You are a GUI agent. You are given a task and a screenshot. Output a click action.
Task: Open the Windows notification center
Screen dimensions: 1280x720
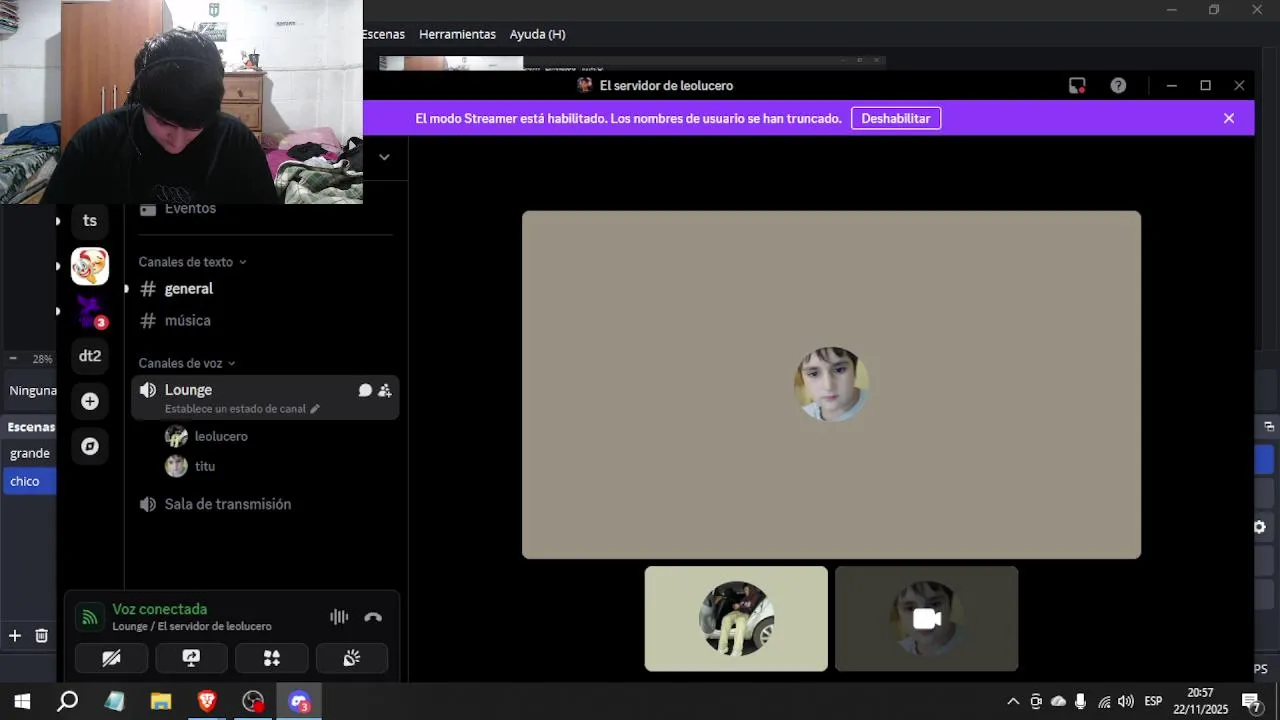pyautogui.click(x=1250, y=702)
